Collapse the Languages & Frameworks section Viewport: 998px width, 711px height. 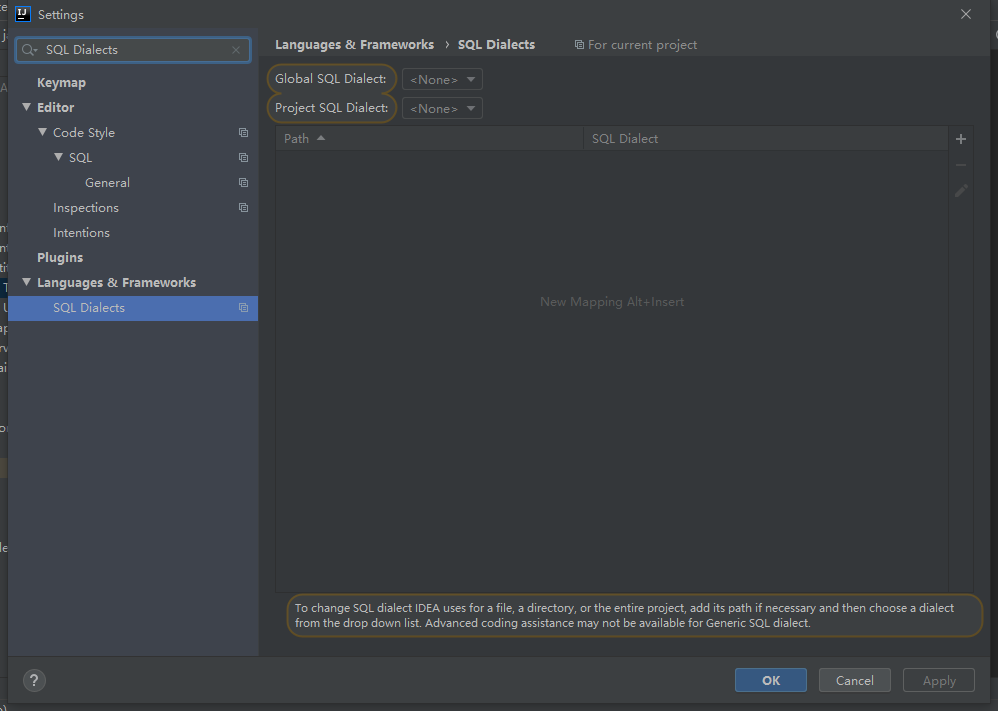click(x=26, y=282)
